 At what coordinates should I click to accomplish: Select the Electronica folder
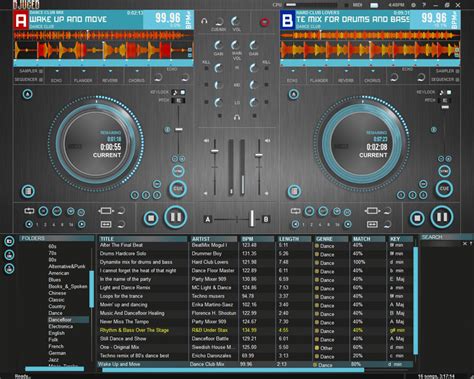tap(61, 326)
